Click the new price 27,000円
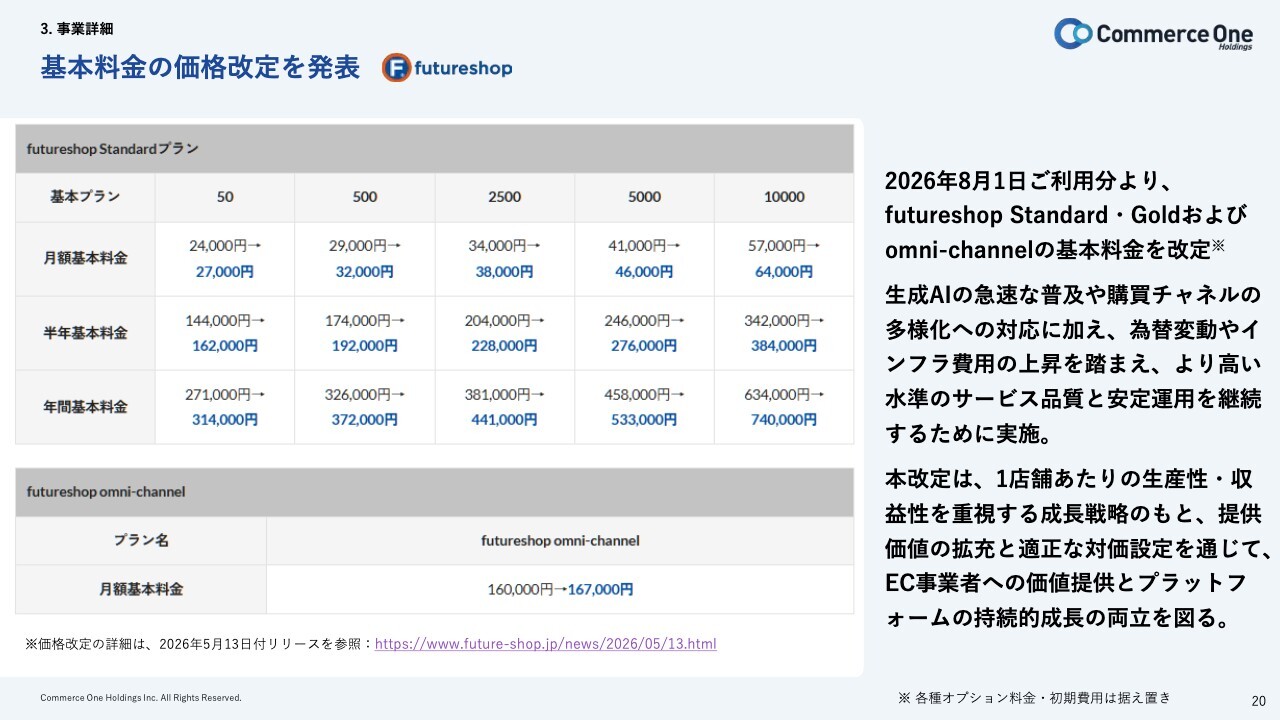Screen dimensions: 1280x720 [x=225, y=271]
